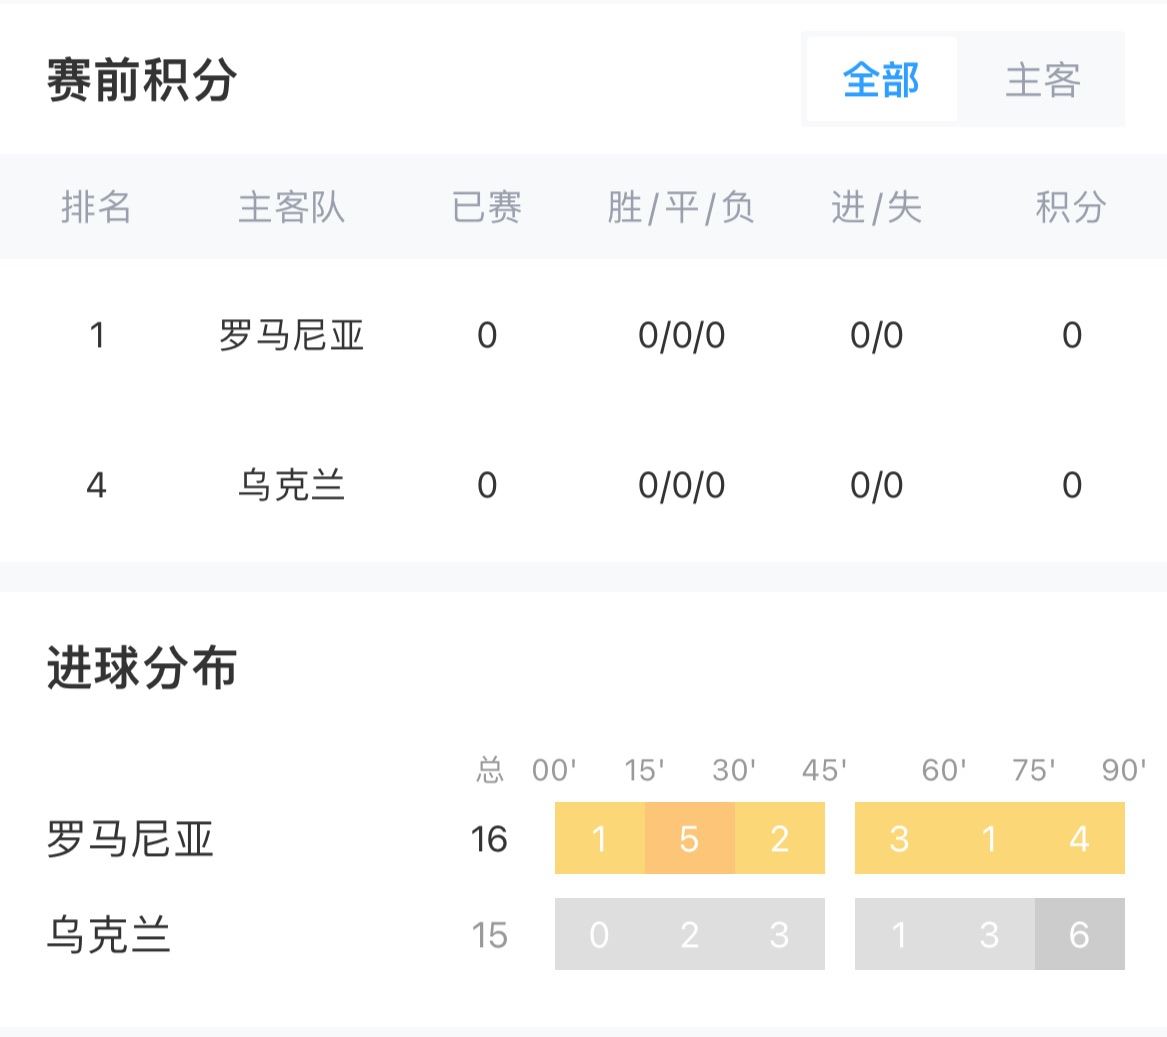Click the 赛前积分 section heading

pyautogui.click(x=141, y=80)
